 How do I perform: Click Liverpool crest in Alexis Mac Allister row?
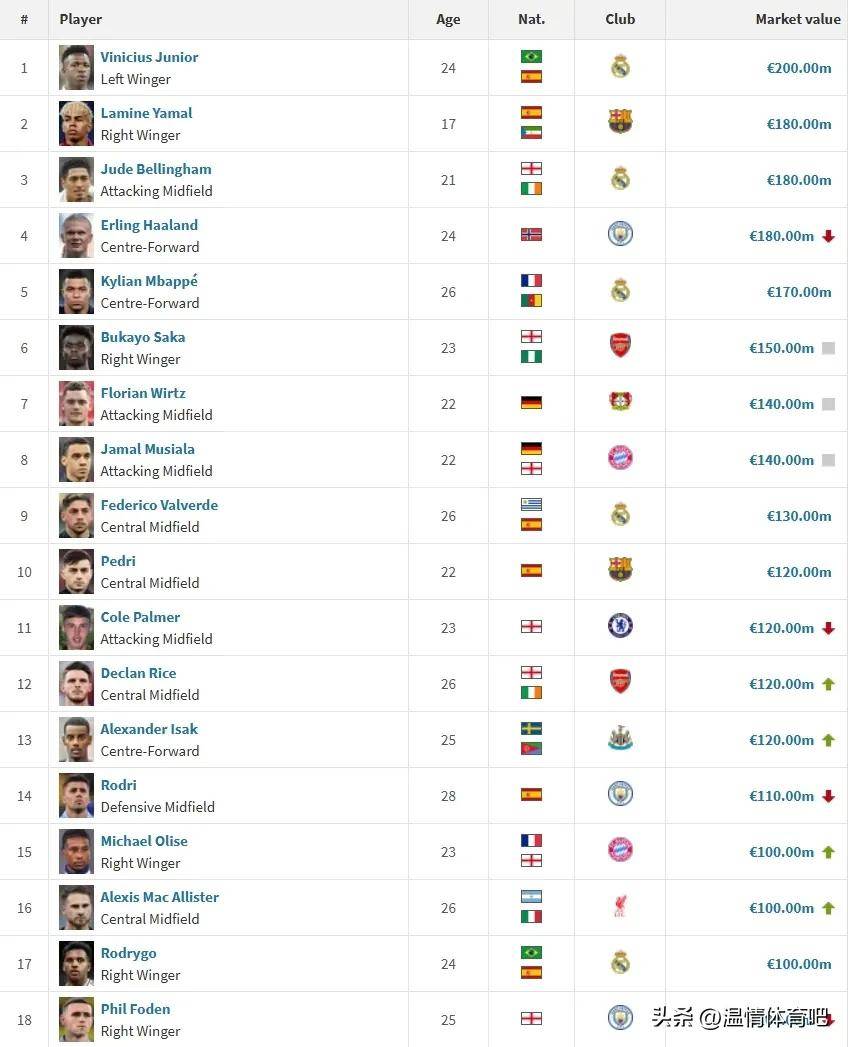(x=620, y=906)
